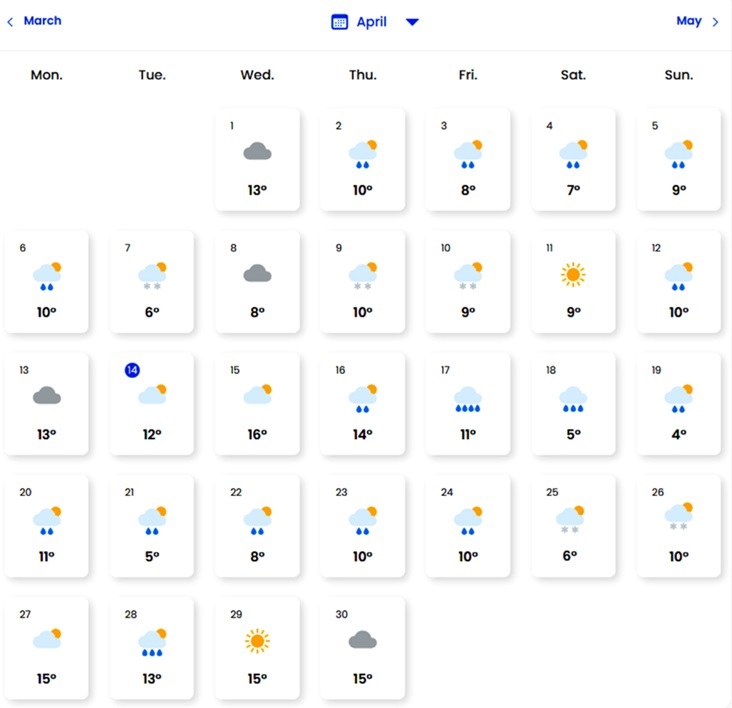This screenshot has height=708, width=732.
Task: Open the April 20 forecast card
Action: [46, 527]
